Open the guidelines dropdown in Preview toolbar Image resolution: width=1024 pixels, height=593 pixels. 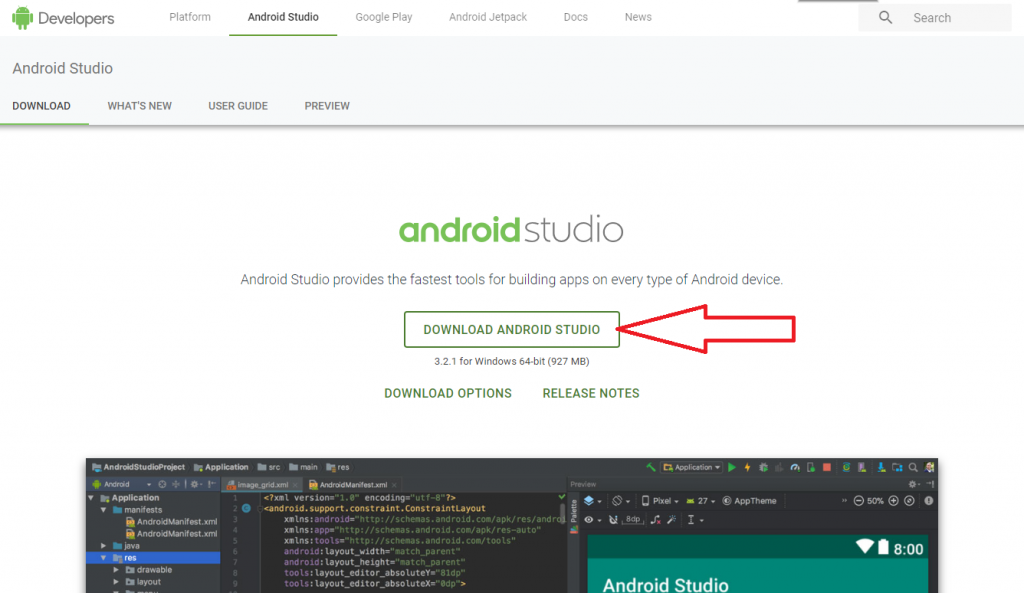coord(695,520)
